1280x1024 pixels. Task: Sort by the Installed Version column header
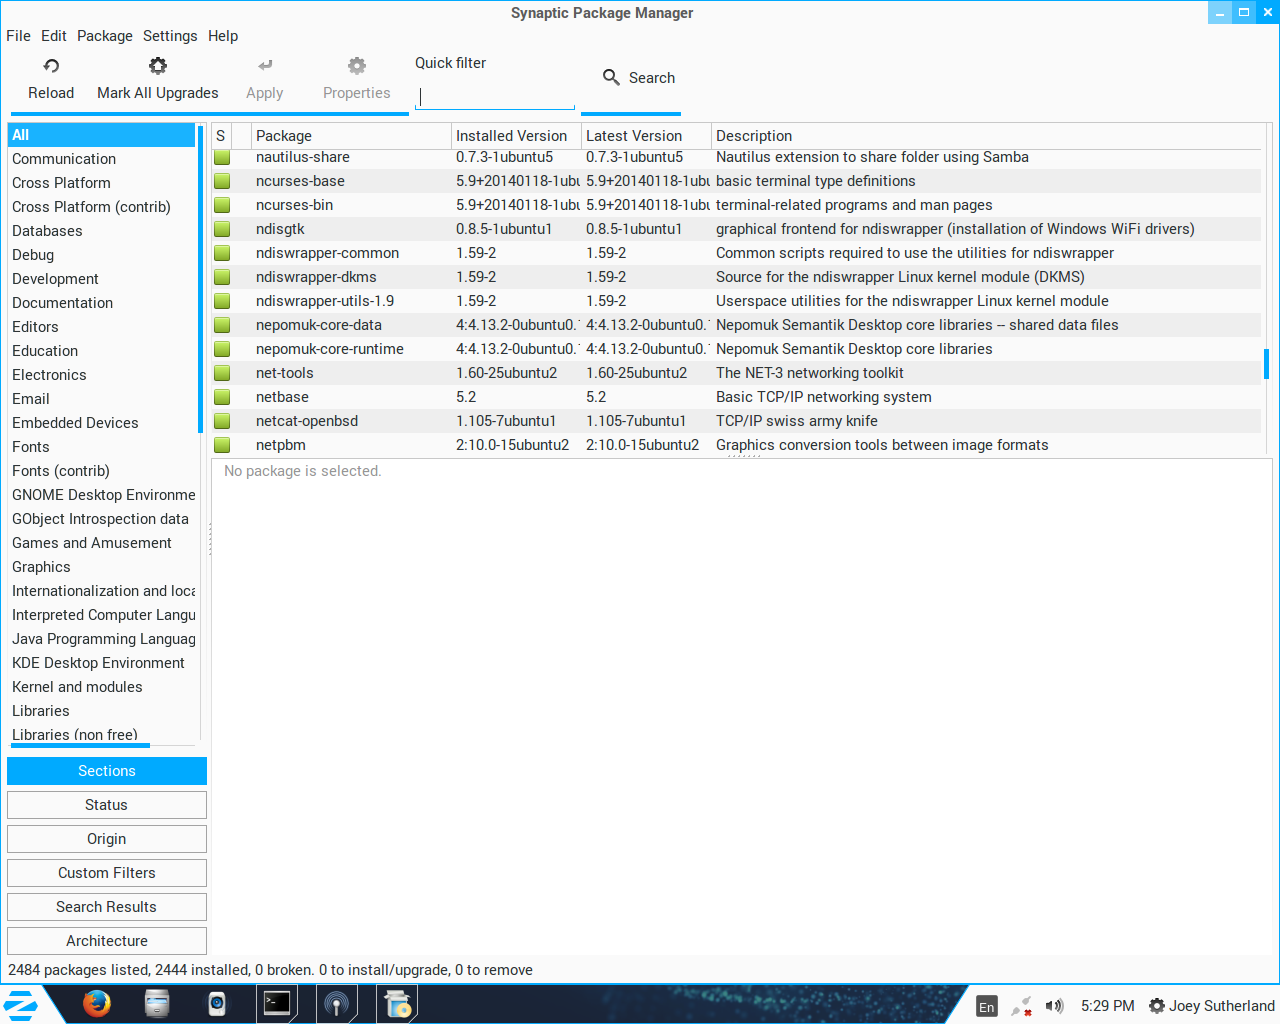click(x=515, y=136)
